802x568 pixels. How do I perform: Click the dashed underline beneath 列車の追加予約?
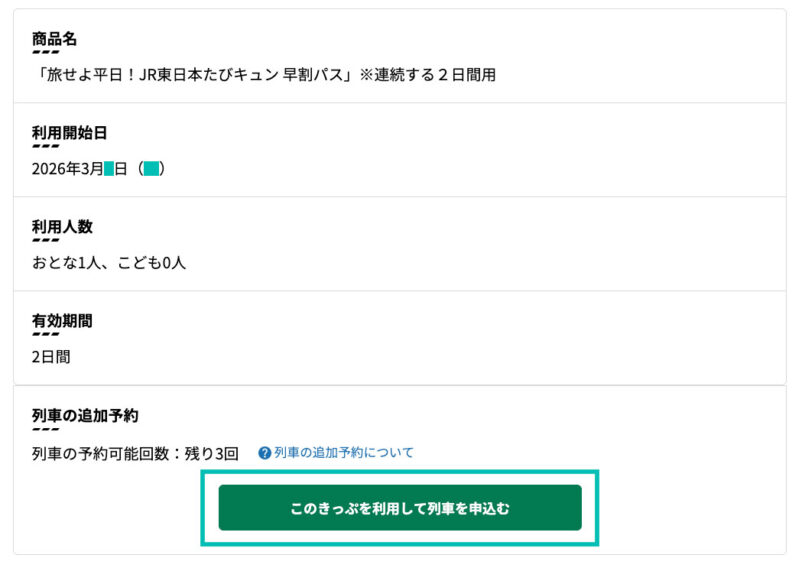(x=45, y=428)
